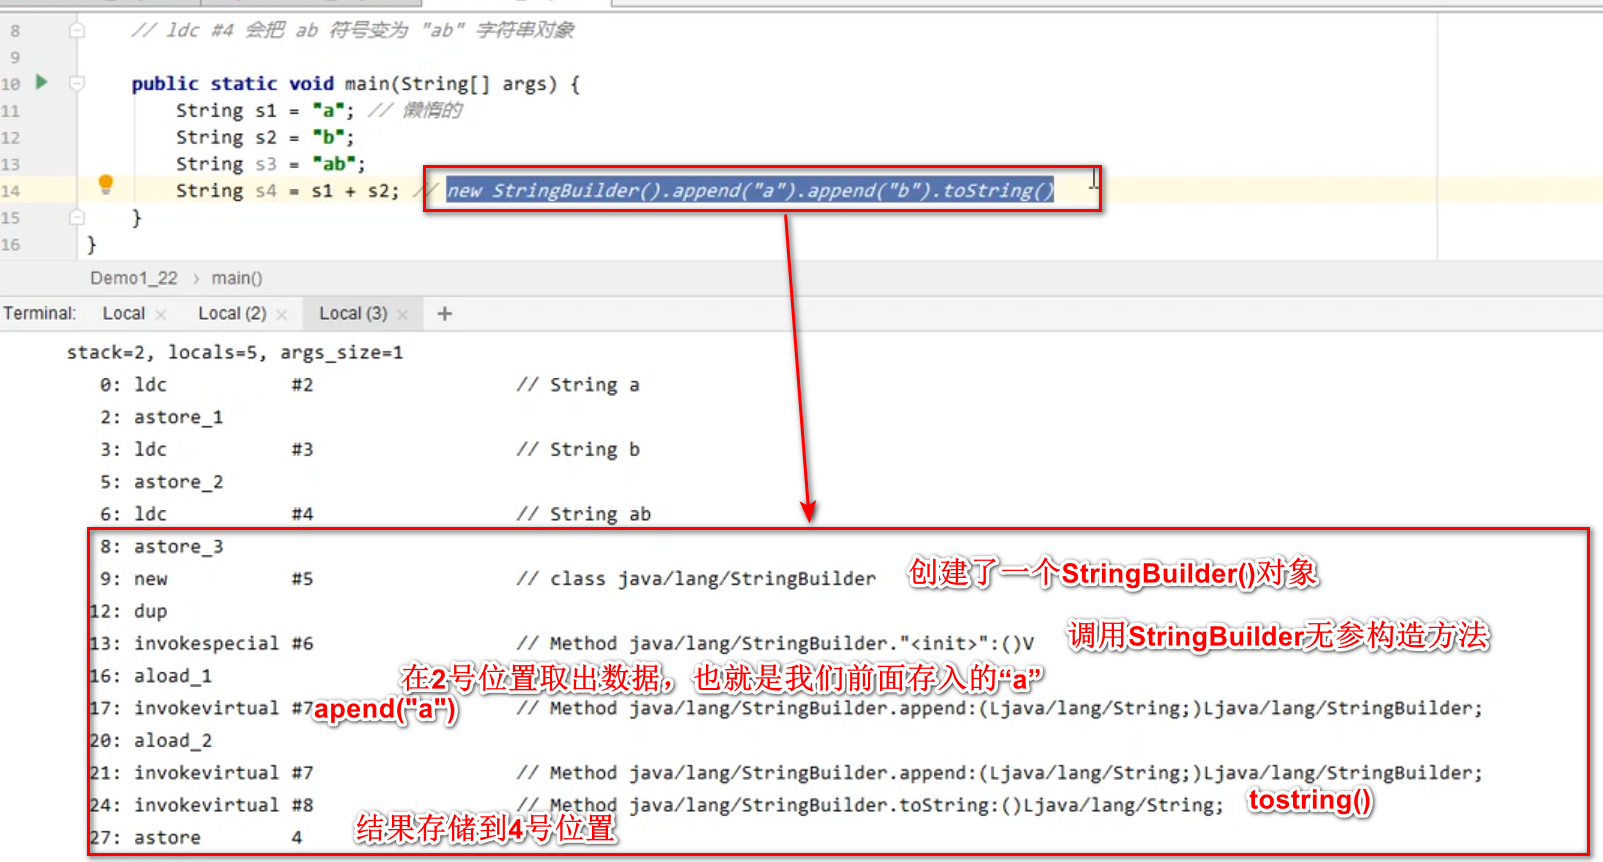The image size is (1603, 862).
Task: Click the String s4 = s1 + s2 statement
Action: (288, 190)
